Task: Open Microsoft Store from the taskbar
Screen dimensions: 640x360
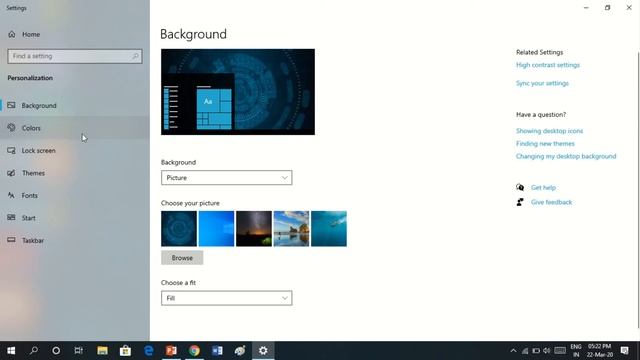Action: click(125, 351)
